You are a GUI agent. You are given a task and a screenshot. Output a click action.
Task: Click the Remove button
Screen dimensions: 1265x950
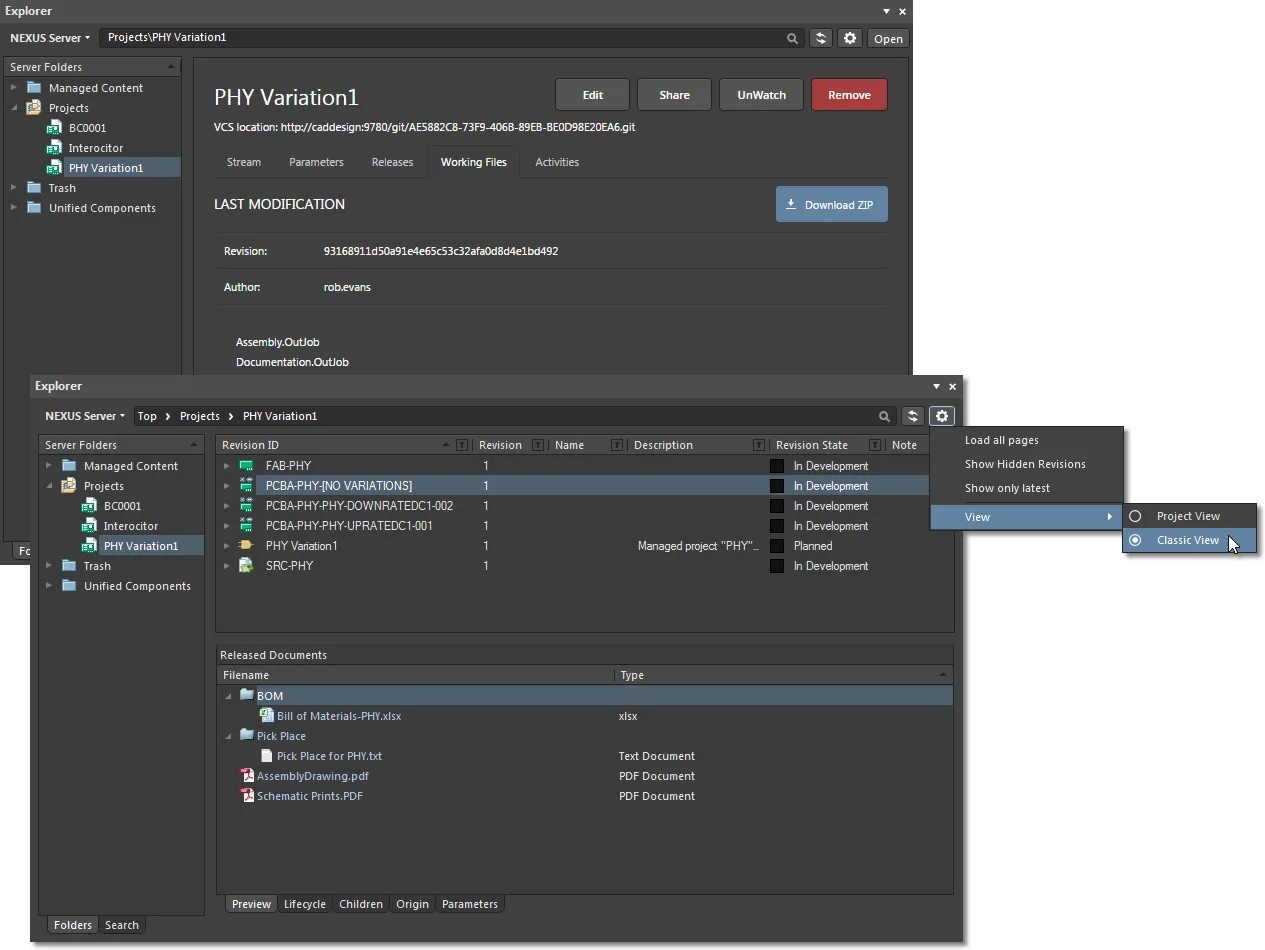pyautogui.click(x=848, y=93)
